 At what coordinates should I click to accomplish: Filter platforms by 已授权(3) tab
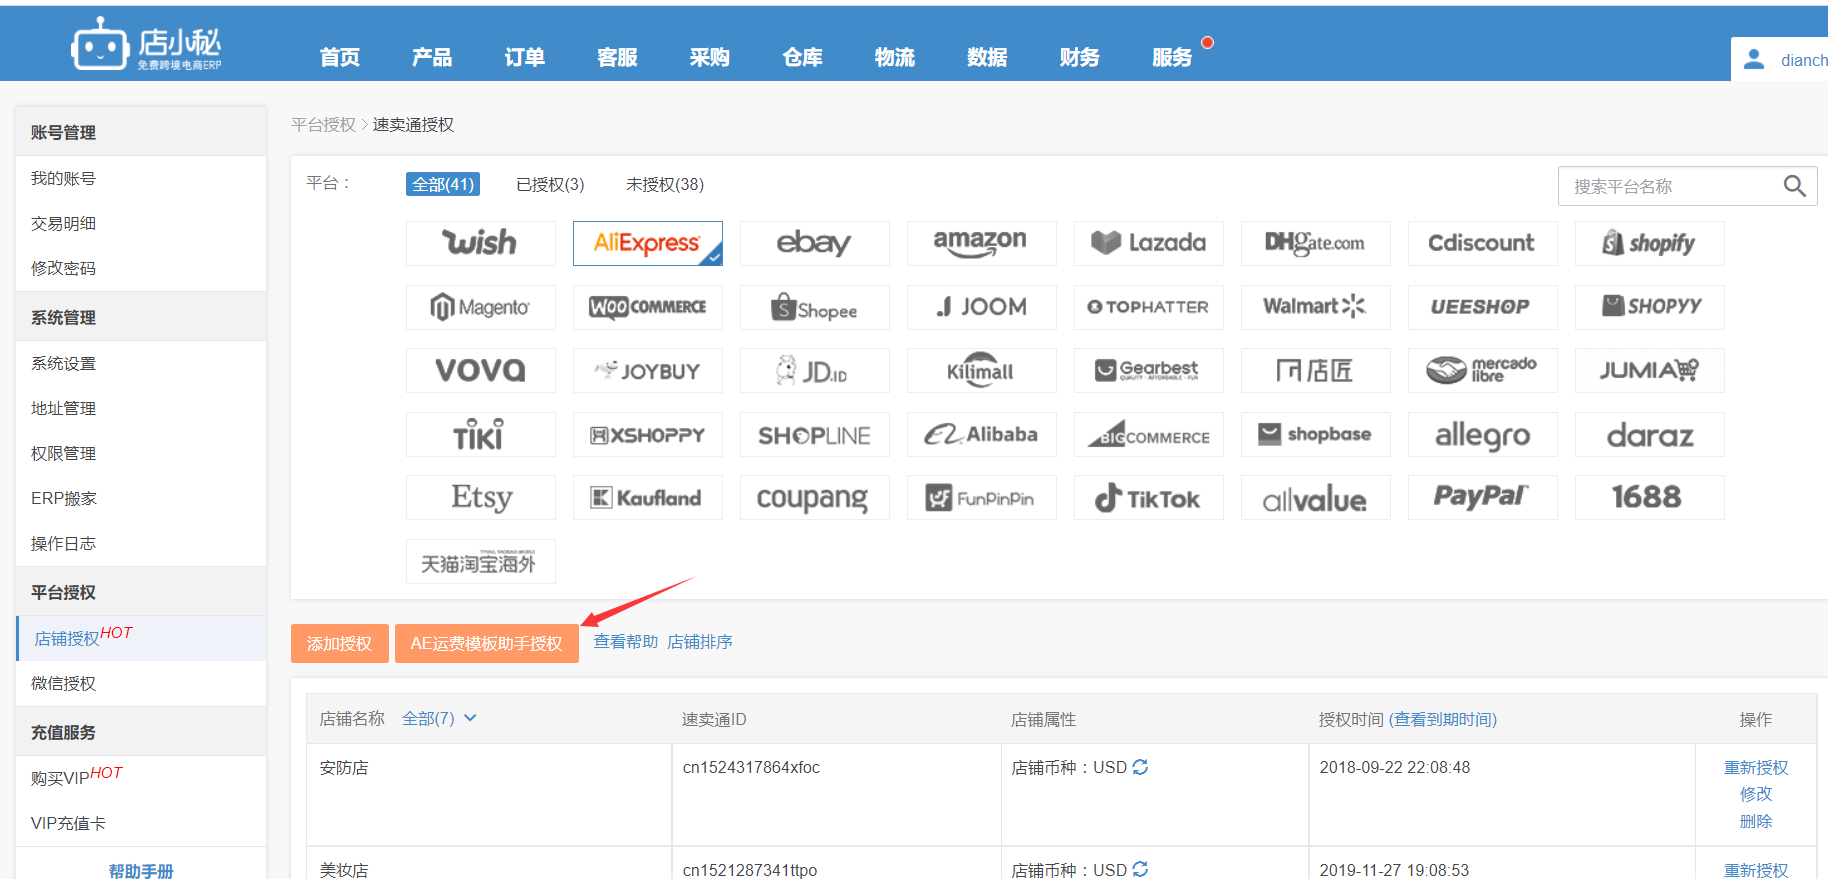click(550, 184)
